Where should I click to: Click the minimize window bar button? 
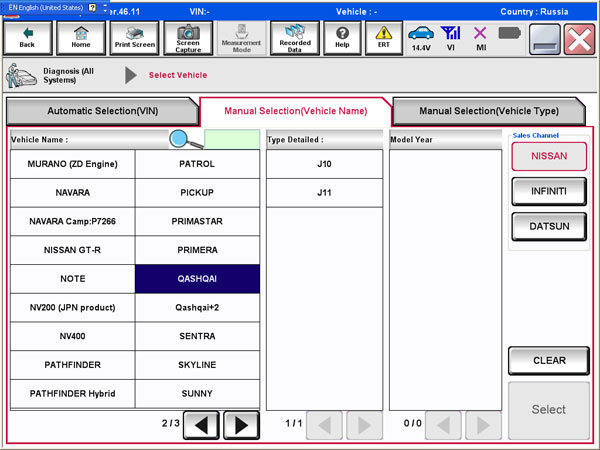tap(545, 39)
